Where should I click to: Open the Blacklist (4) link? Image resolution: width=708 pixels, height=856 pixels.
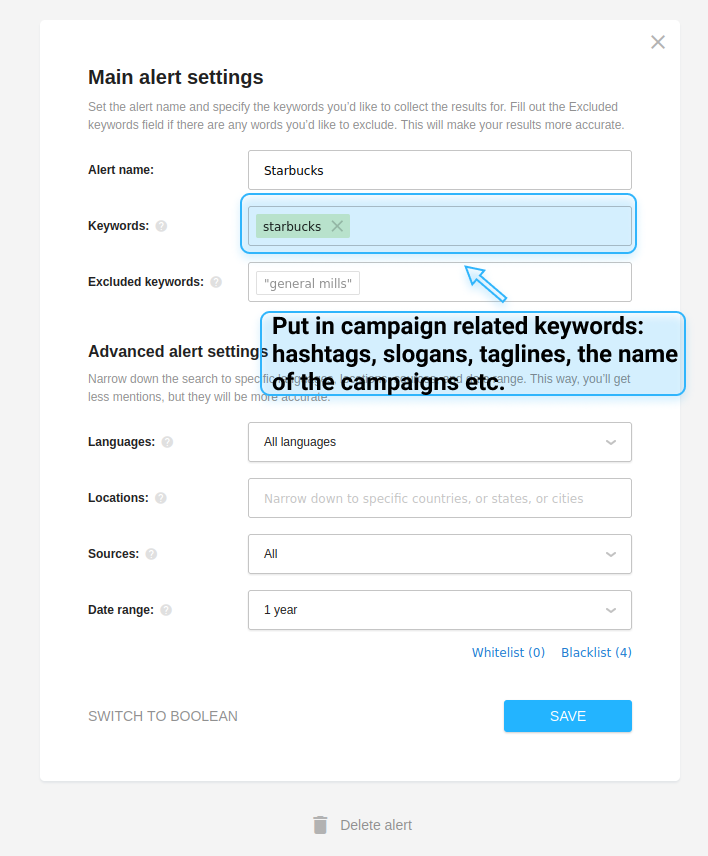[596, 652]
